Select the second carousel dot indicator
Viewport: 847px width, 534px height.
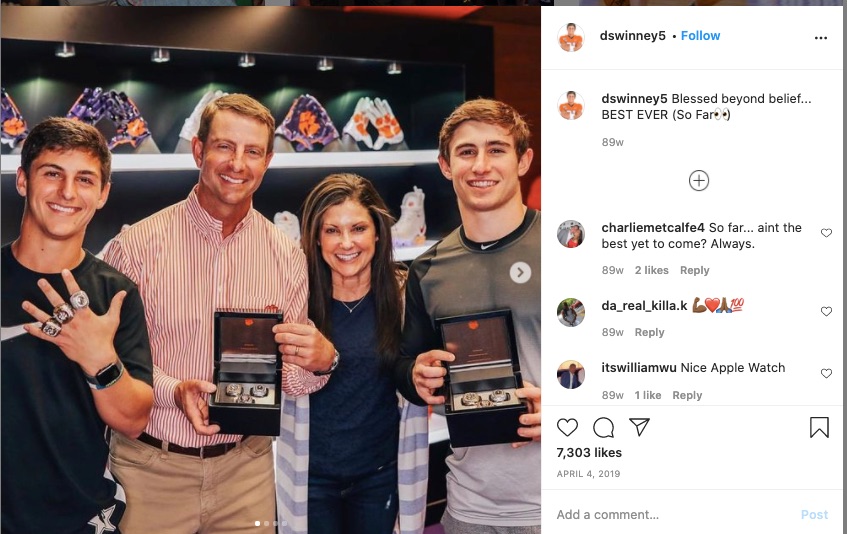266,523
